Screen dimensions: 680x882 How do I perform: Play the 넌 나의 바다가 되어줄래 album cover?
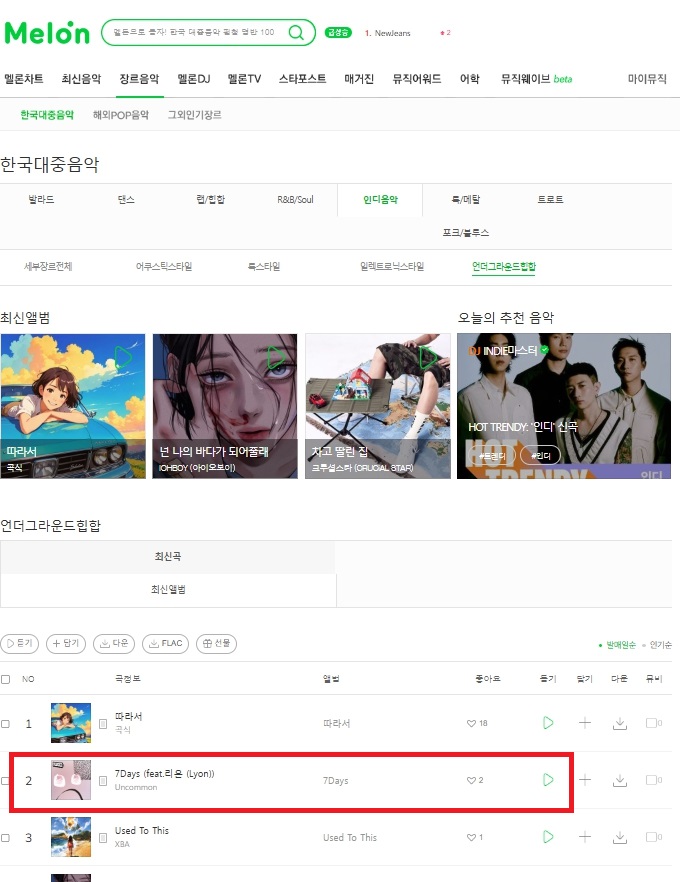(x=276, y=357)
